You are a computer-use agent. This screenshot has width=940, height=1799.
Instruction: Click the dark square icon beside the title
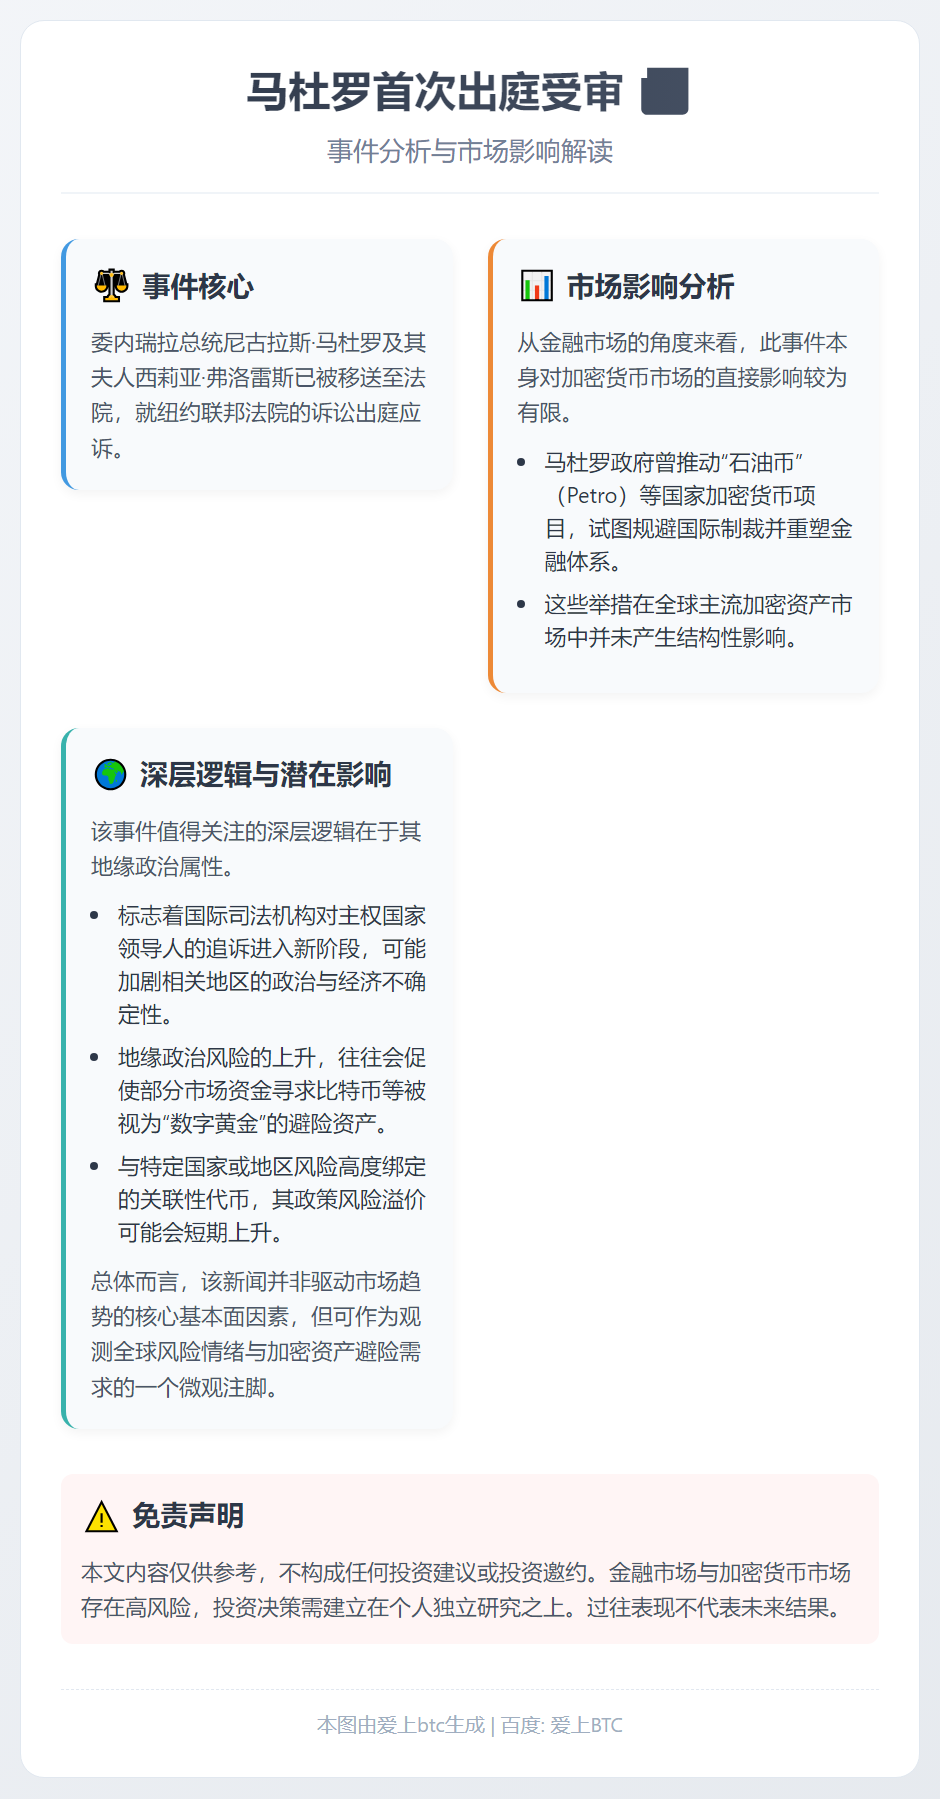coord(665,91)
